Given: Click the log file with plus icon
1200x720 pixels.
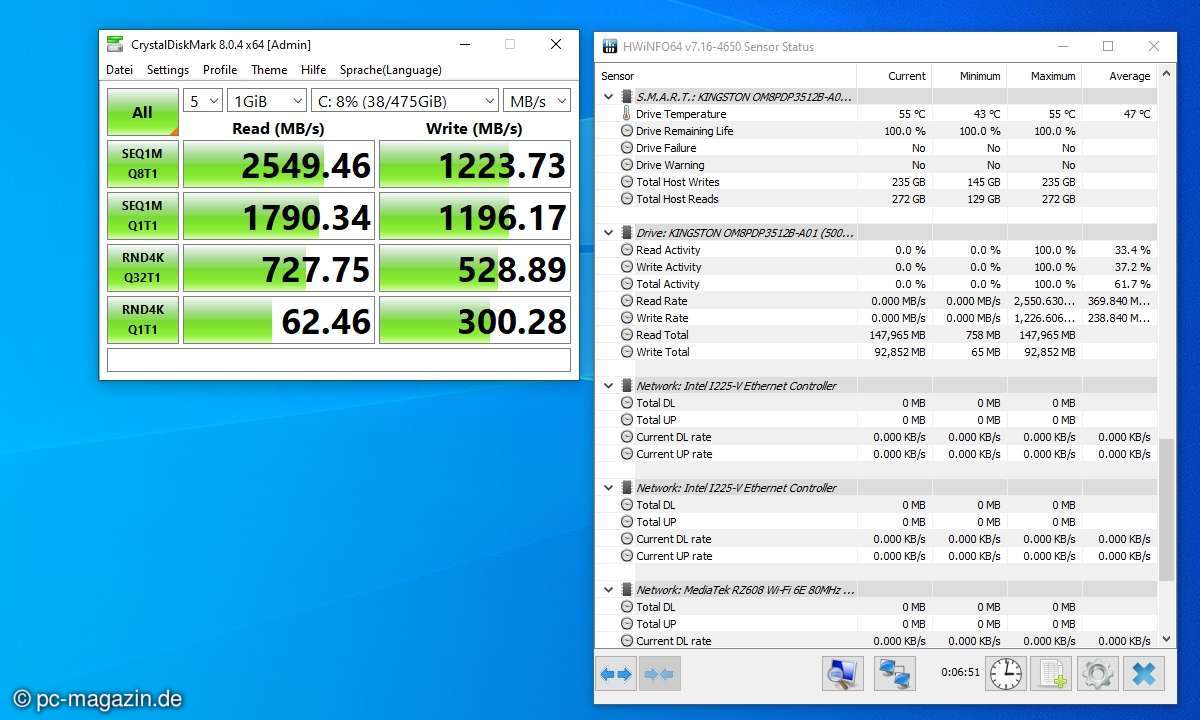Looking at the screenshot, I should [1052, 674].
